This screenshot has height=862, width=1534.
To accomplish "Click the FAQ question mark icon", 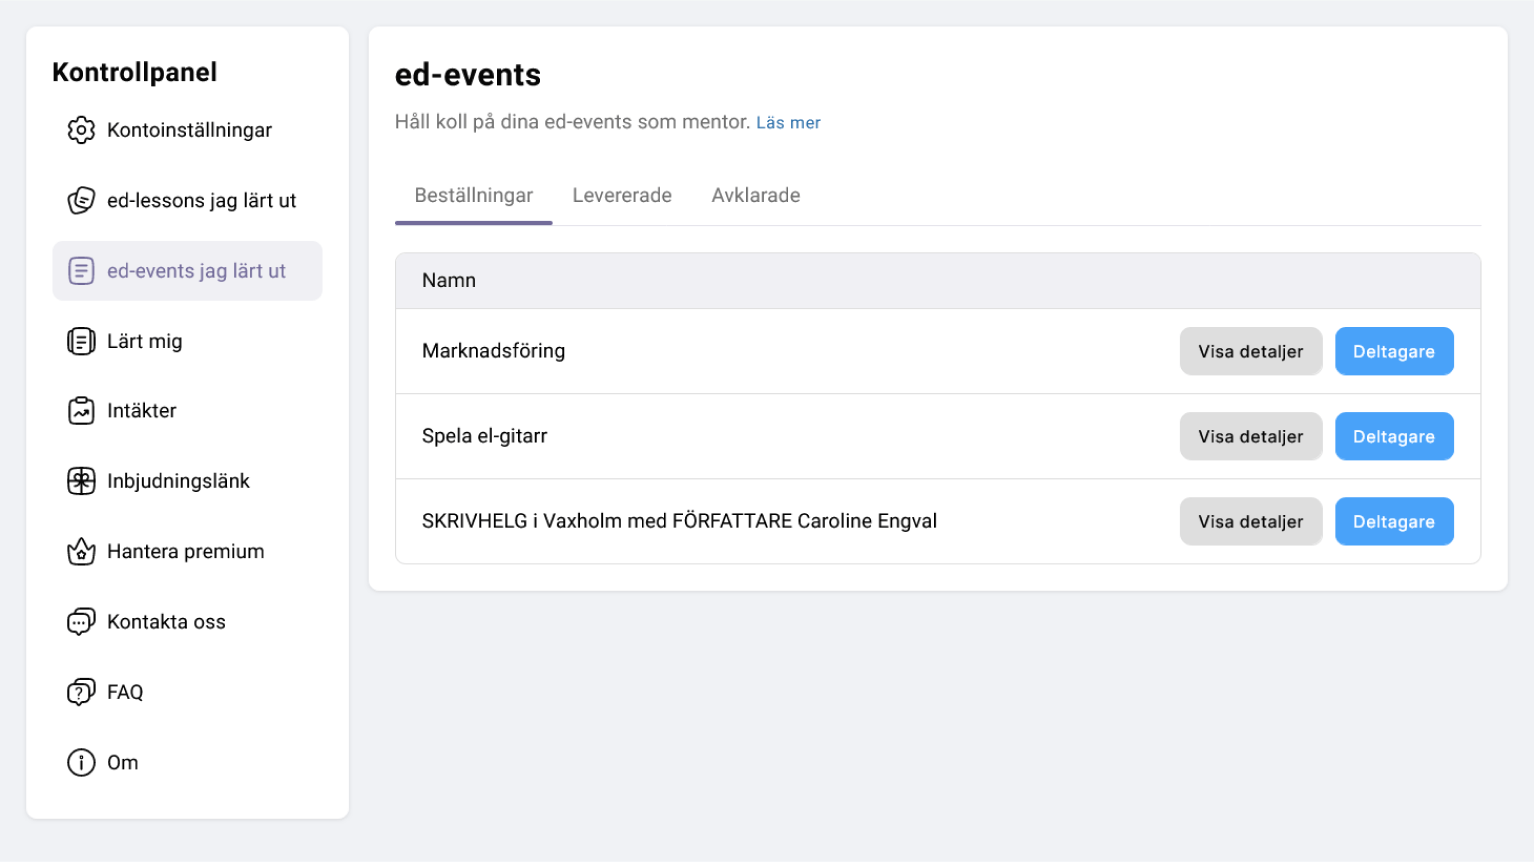I will 81,692.
